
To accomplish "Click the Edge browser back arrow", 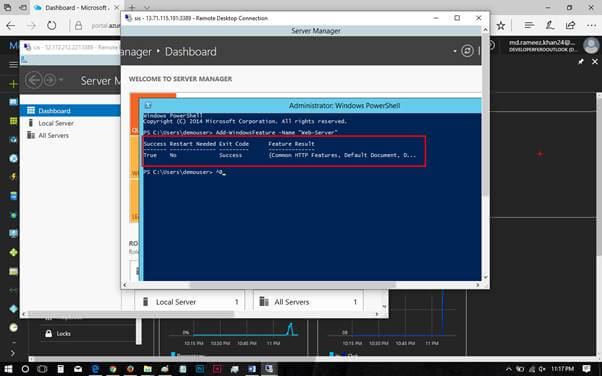I will pos(10,26).
